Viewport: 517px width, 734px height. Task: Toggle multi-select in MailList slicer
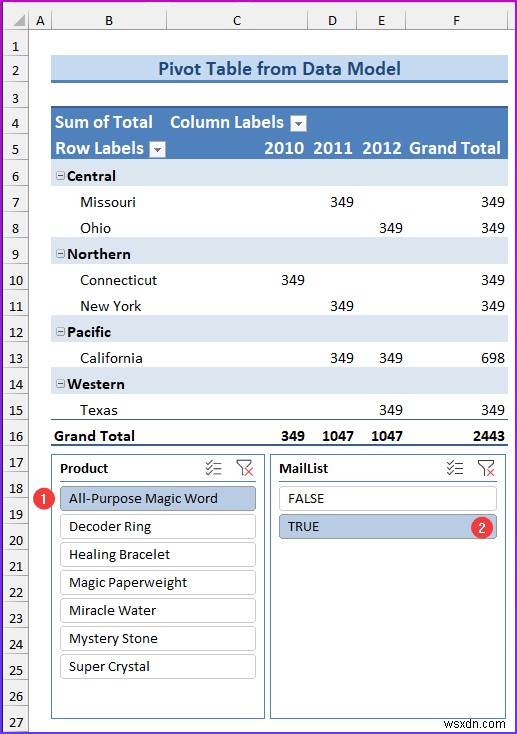tap(455, 468)
